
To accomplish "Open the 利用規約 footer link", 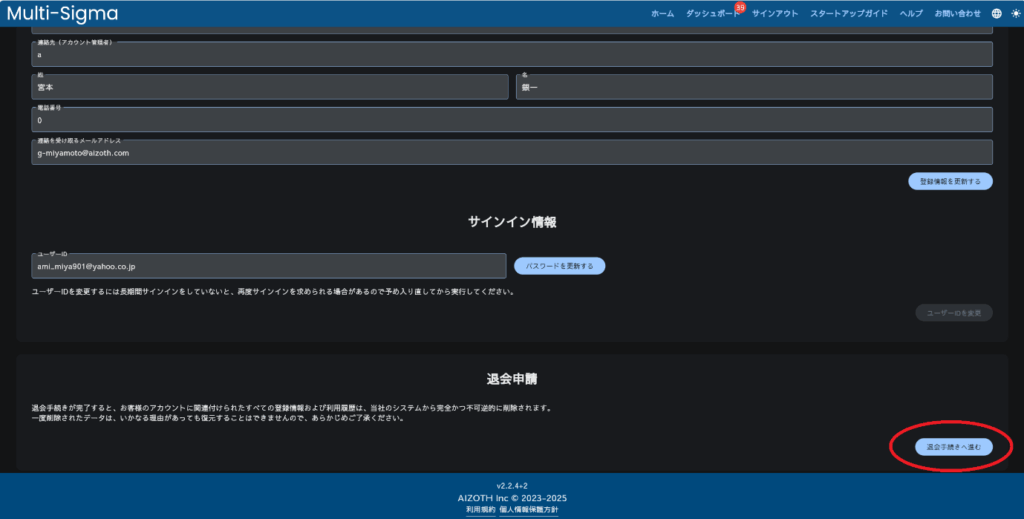I will click(480, 509).
